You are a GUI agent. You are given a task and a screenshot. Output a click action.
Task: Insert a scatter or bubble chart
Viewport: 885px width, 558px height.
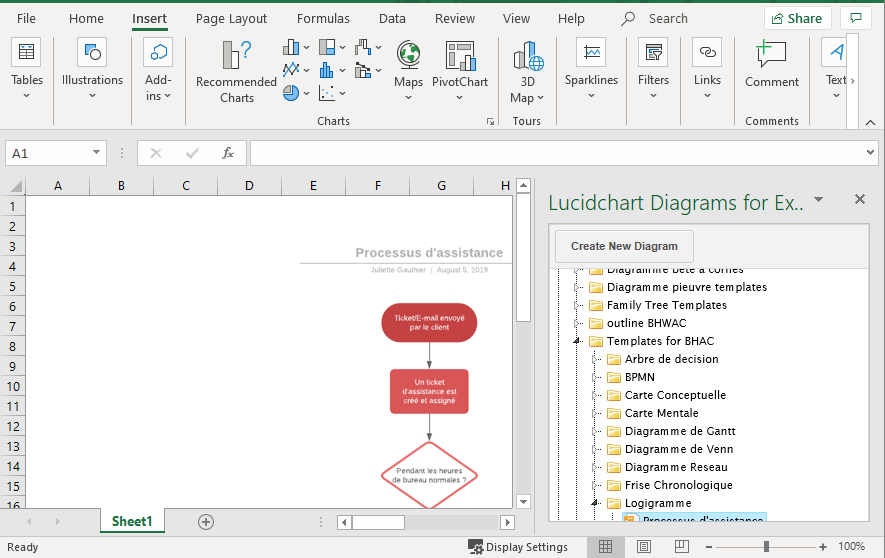(332, 93)
